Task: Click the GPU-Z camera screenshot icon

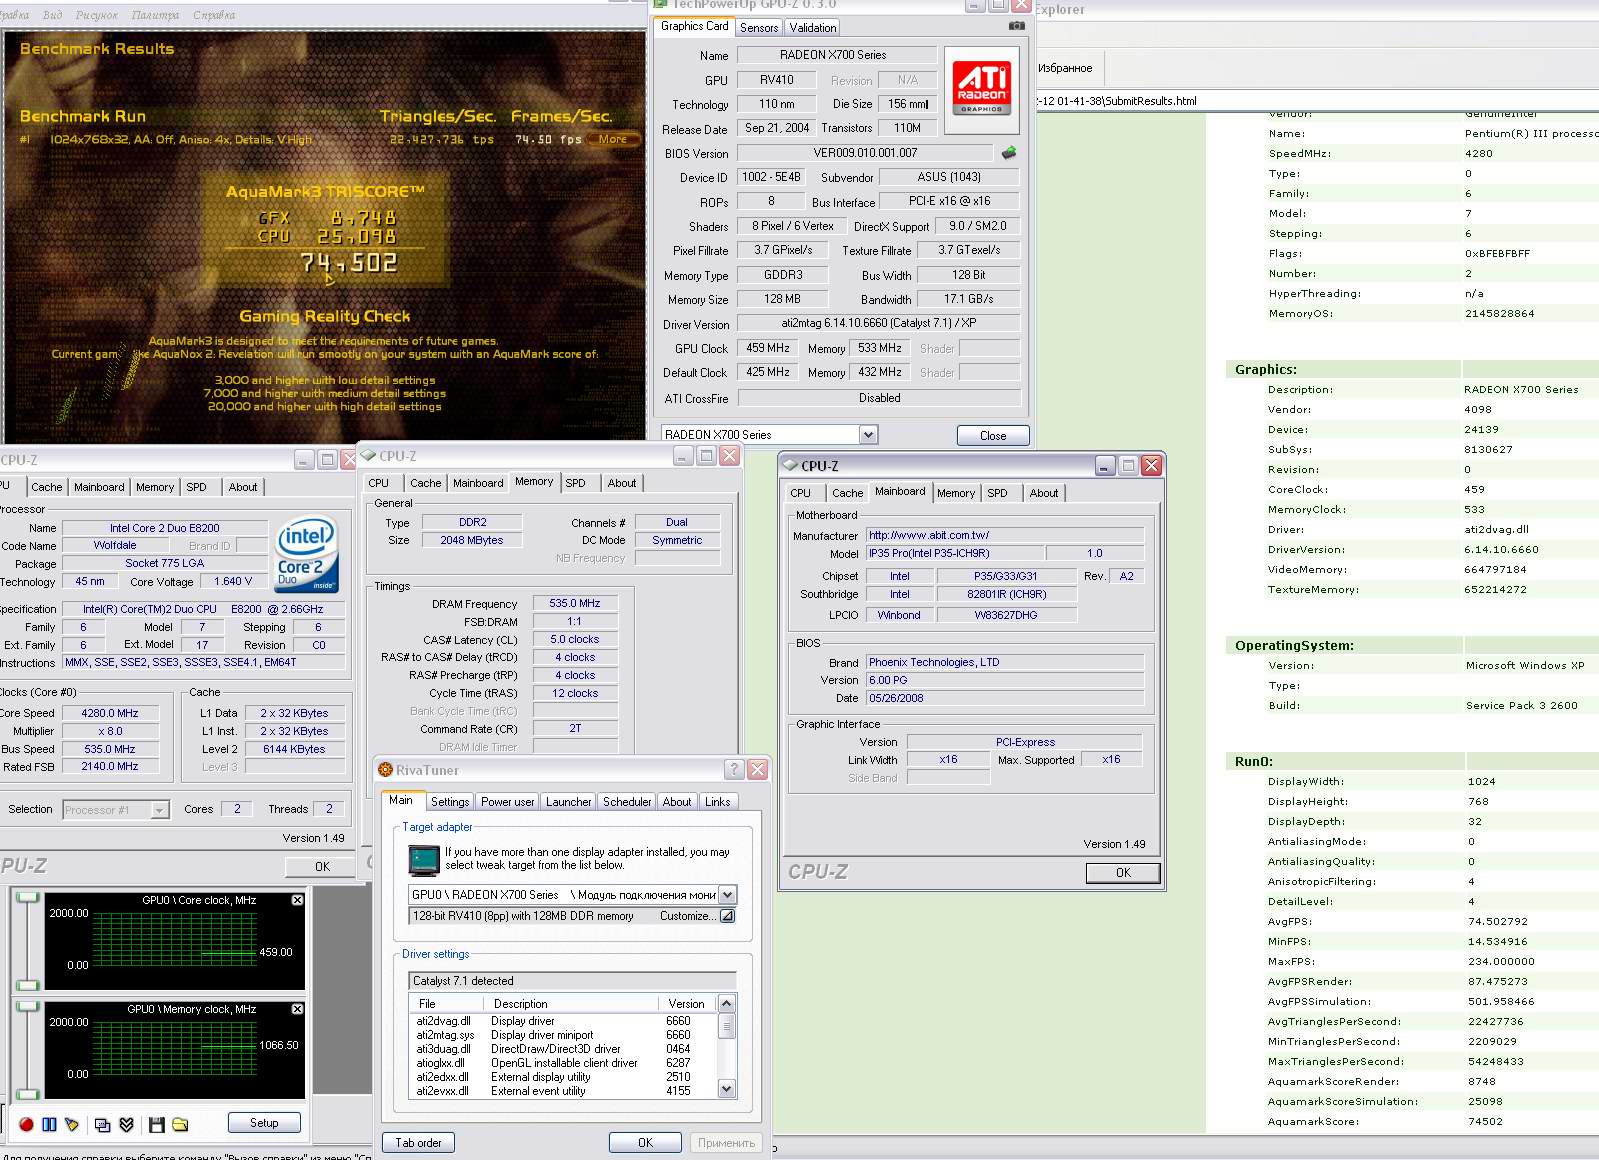Action: click(x=1017, y=26)
